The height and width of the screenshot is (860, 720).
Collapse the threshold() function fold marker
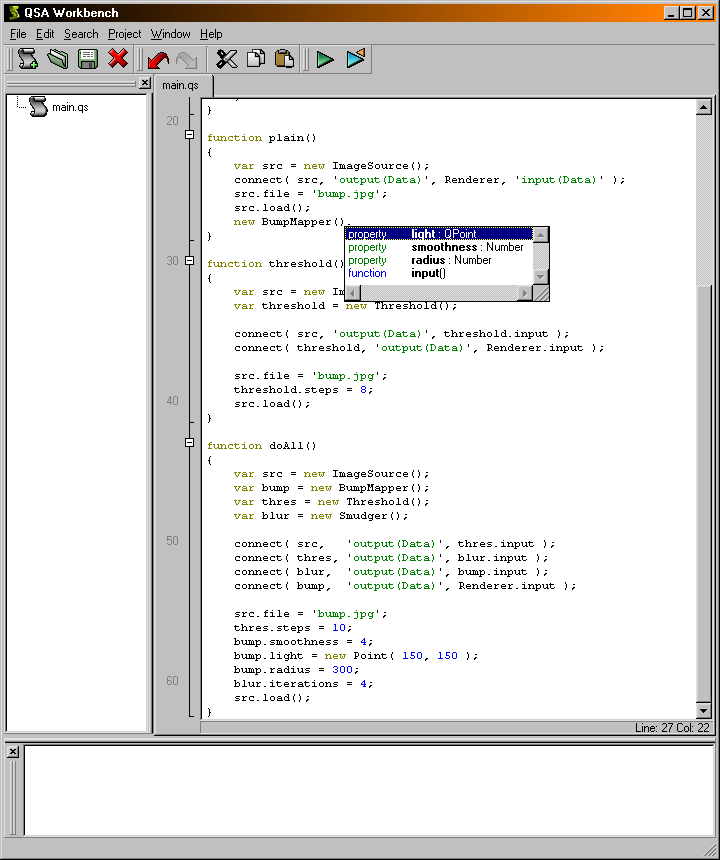pyautogui.click(x=189, y=261)
